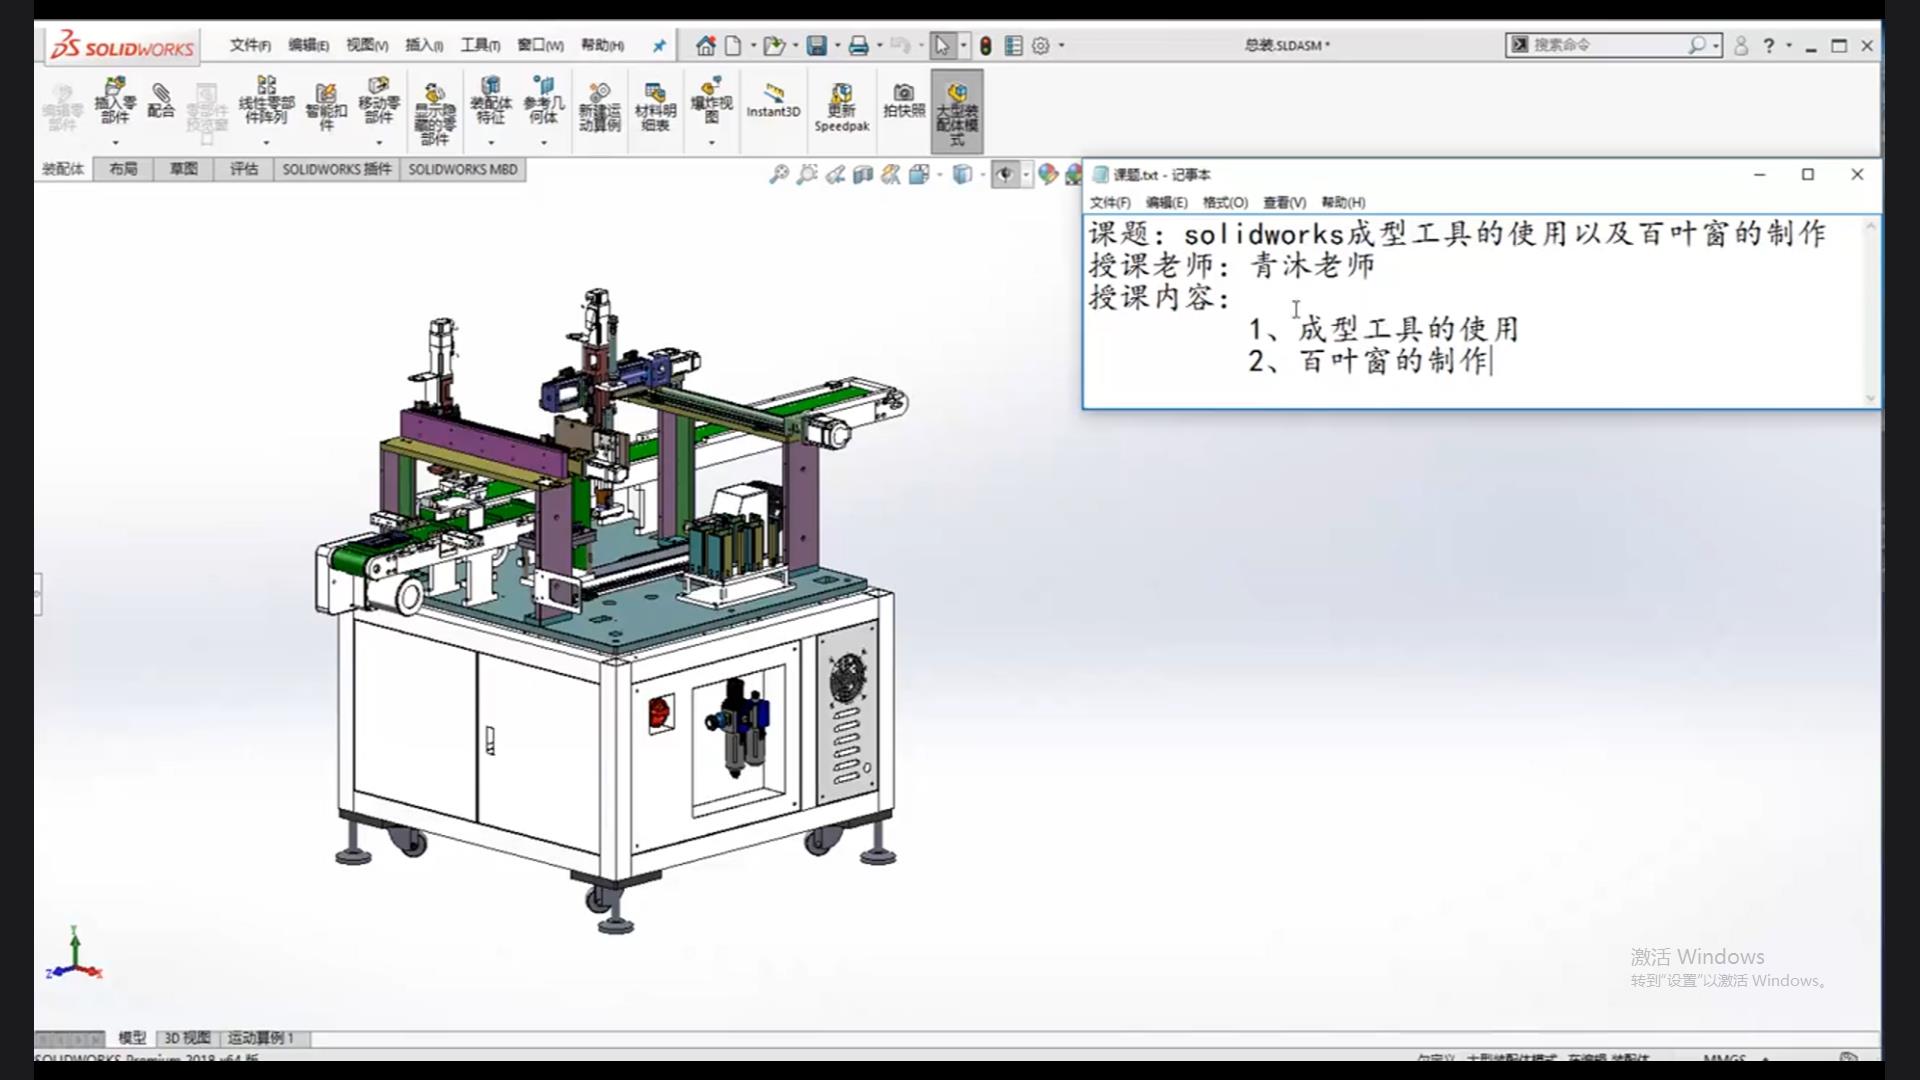1920x1080 pixels.
Task: Click the Previous View icon
Action: click(x=835, y=175)
